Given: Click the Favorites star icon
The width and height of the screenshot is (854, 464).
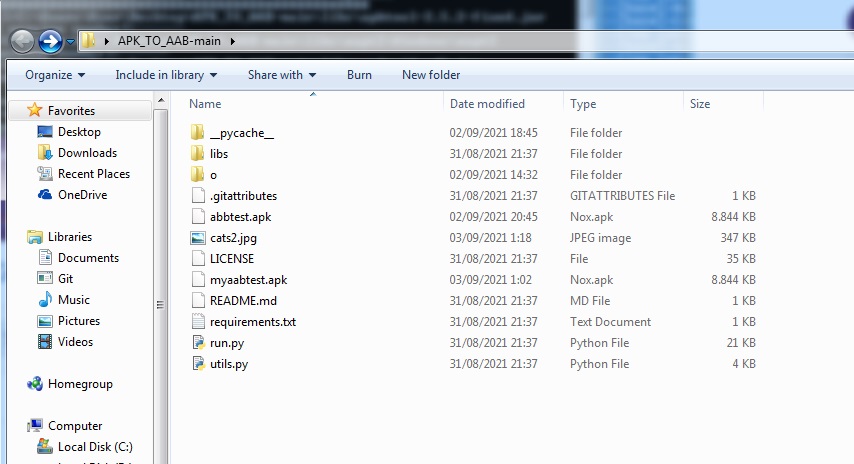Looking at the screenshot, I should coord(34,110).
